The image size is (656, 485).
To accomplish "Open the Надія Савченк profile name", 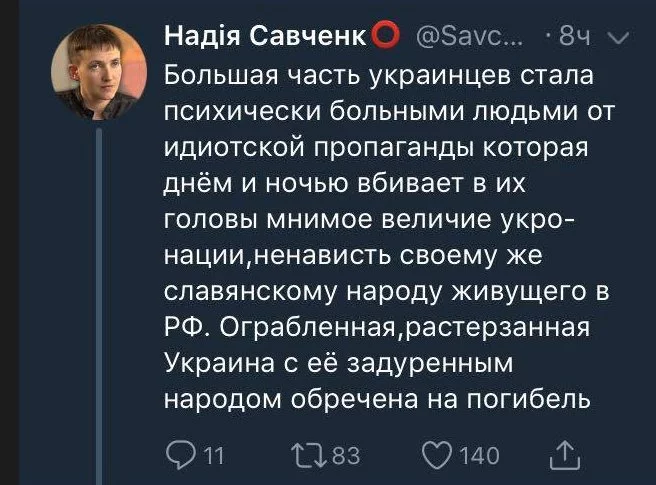I will (x=264, y=38).
